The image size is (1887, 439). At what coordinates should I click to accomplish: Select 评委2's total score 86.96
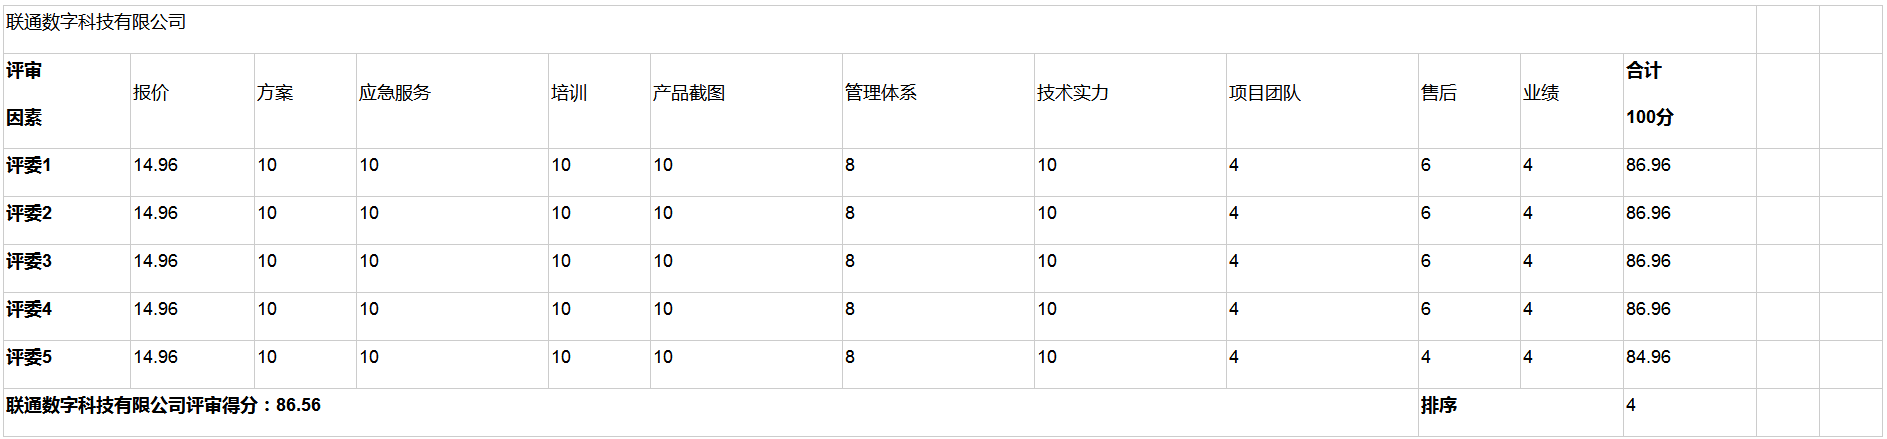coord(1648,213)
